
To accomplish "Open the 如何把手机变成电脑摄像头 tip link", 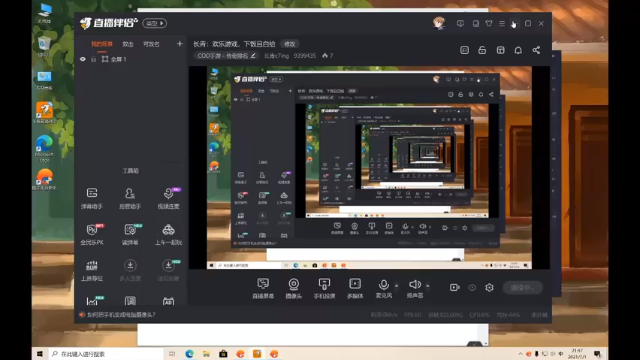I will 121,315.
